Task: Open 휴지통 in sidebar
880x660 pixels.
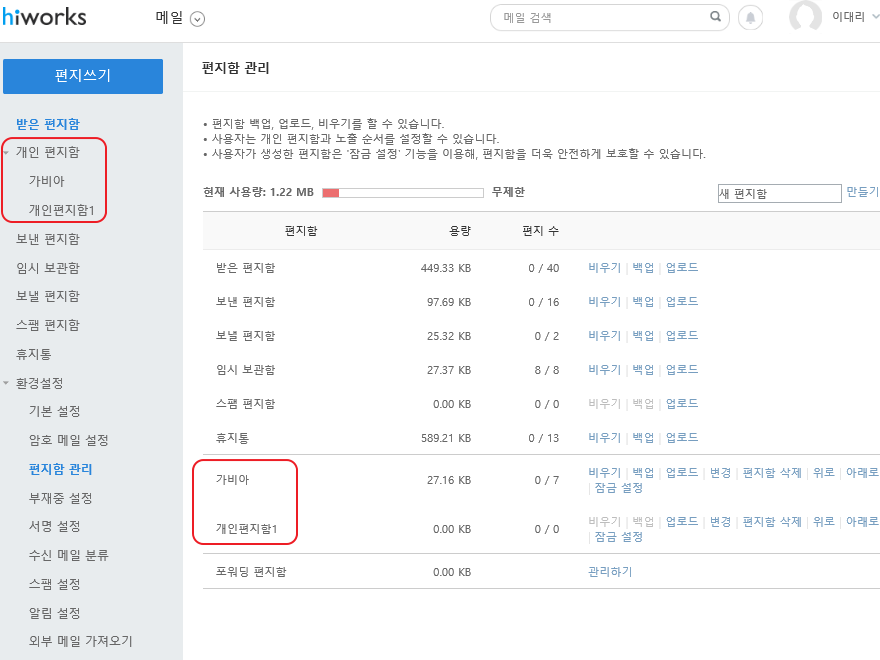Action: click(34, 354)
